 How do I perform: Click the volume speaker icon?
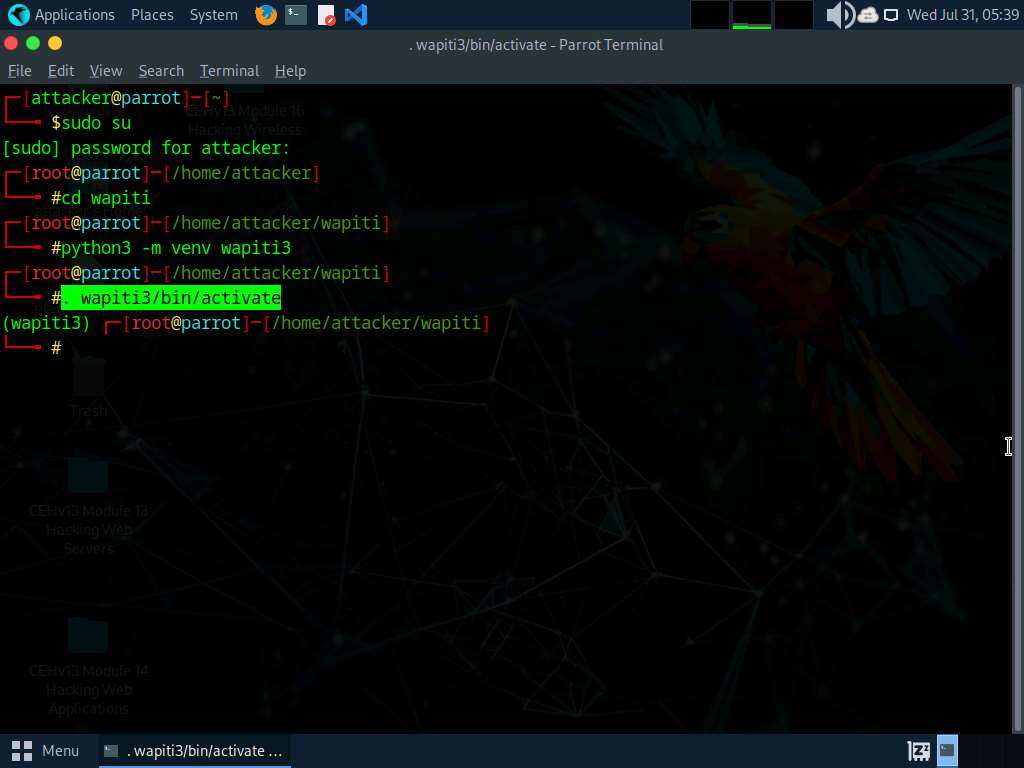(838, 15)
